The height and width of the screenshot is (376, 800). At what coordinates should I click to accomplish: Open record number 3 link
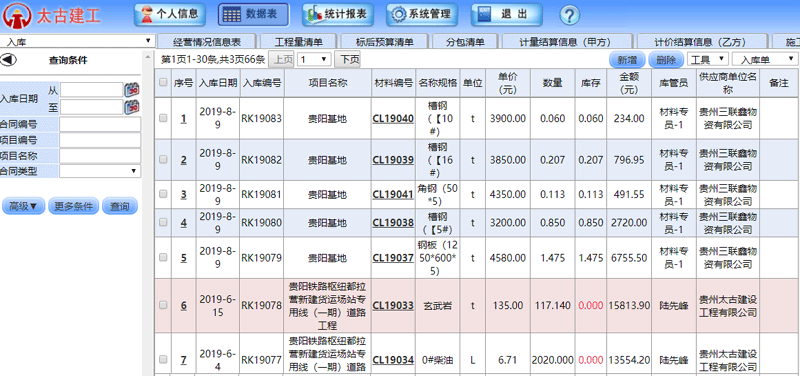click(184, 194)
